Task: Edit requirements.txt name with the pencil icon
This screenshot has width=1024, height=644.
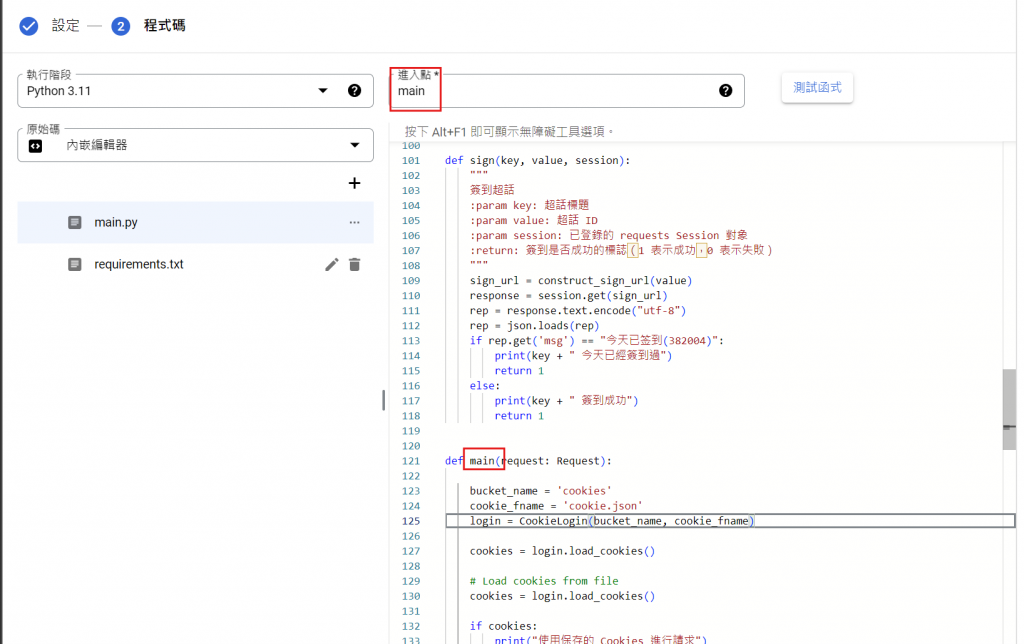Action: pyautogui.click(x=332, y=265)
